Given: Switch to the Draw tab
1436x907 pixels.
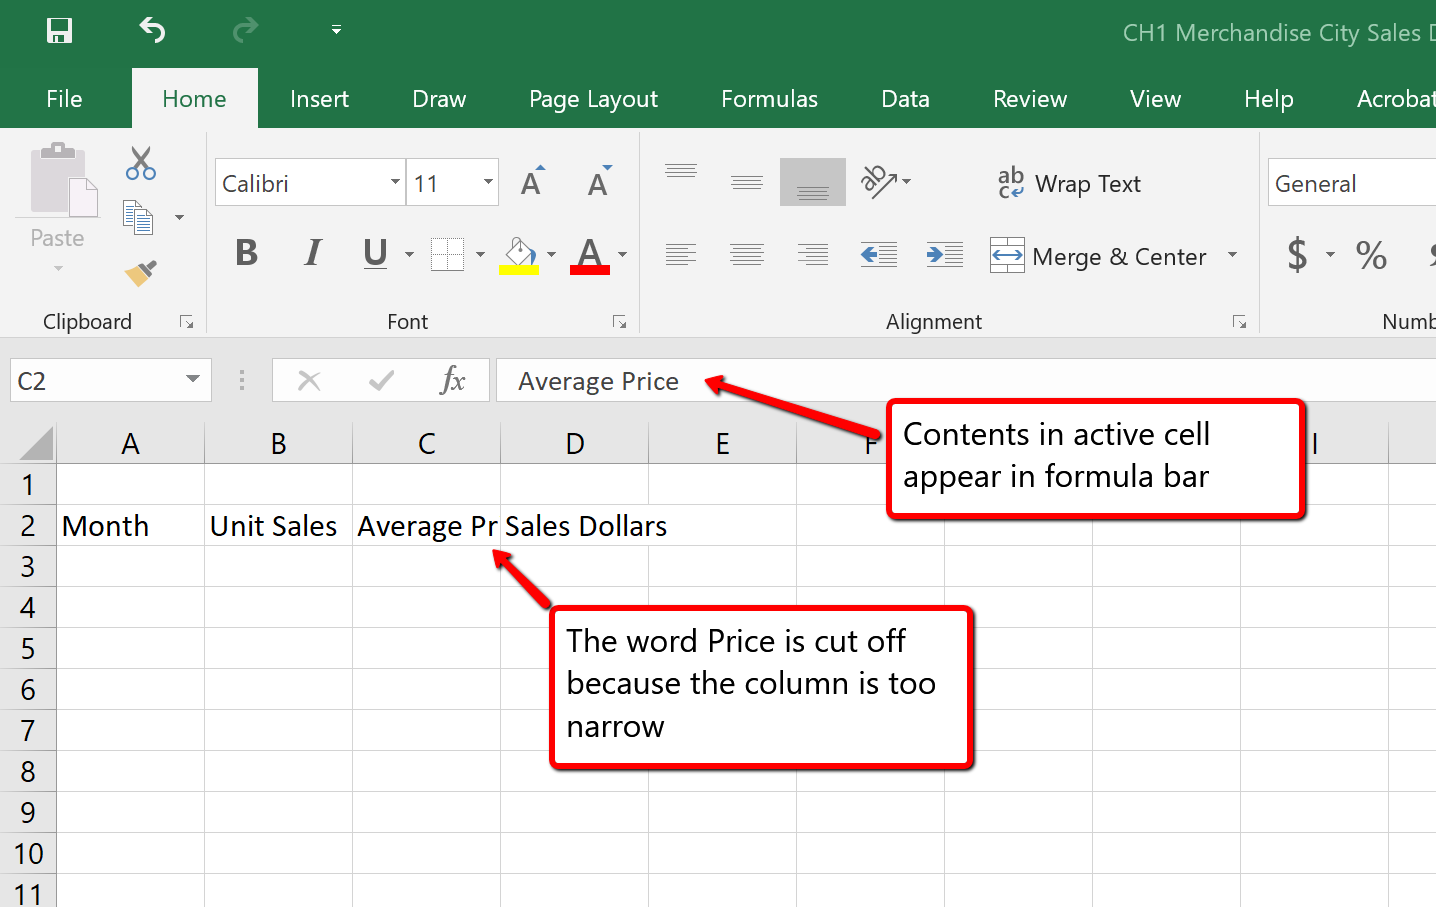Looking at the screenshot, I should point(439,99).
